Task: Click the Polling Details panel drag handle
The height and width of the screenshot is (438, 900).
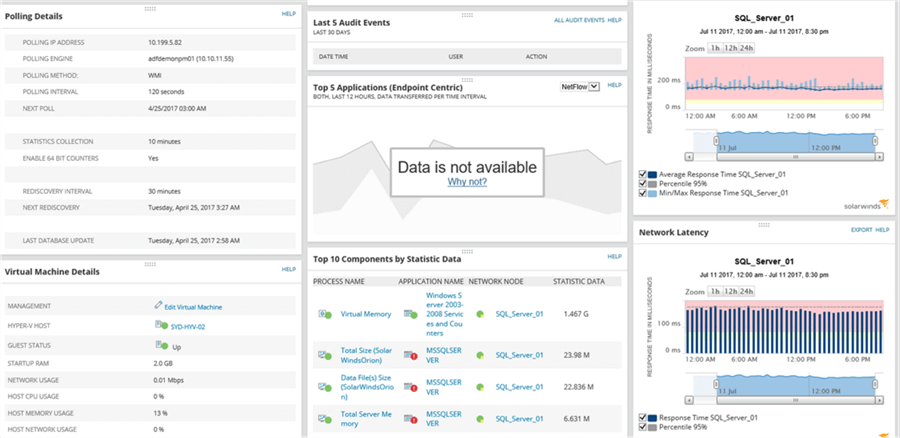Action: tap(150, 9)
